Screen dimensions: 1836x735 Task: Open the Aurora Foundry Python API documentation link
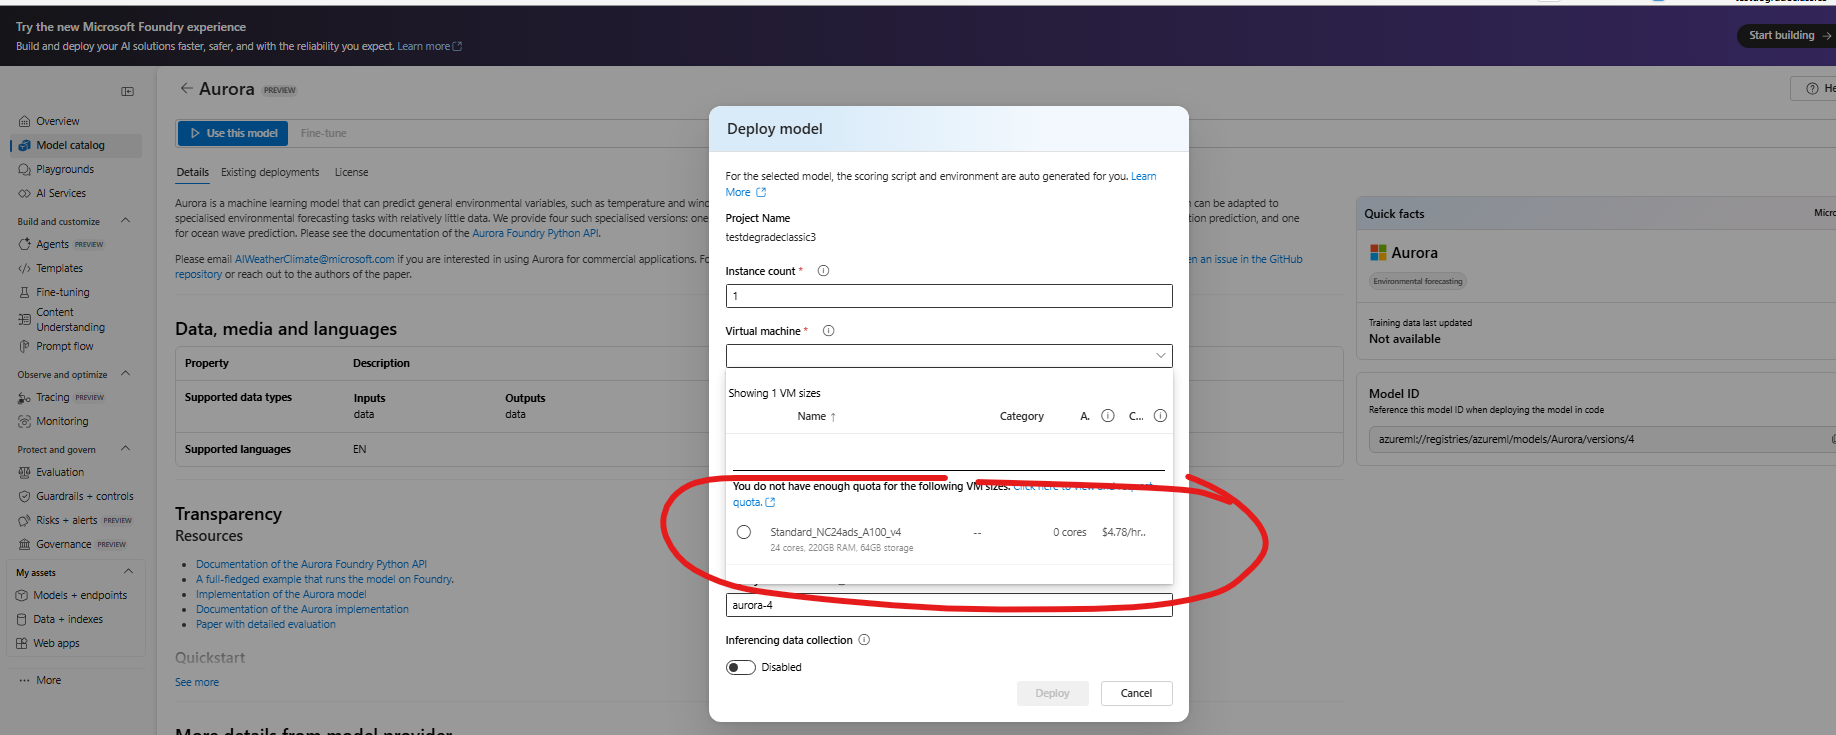coord(311,564)
